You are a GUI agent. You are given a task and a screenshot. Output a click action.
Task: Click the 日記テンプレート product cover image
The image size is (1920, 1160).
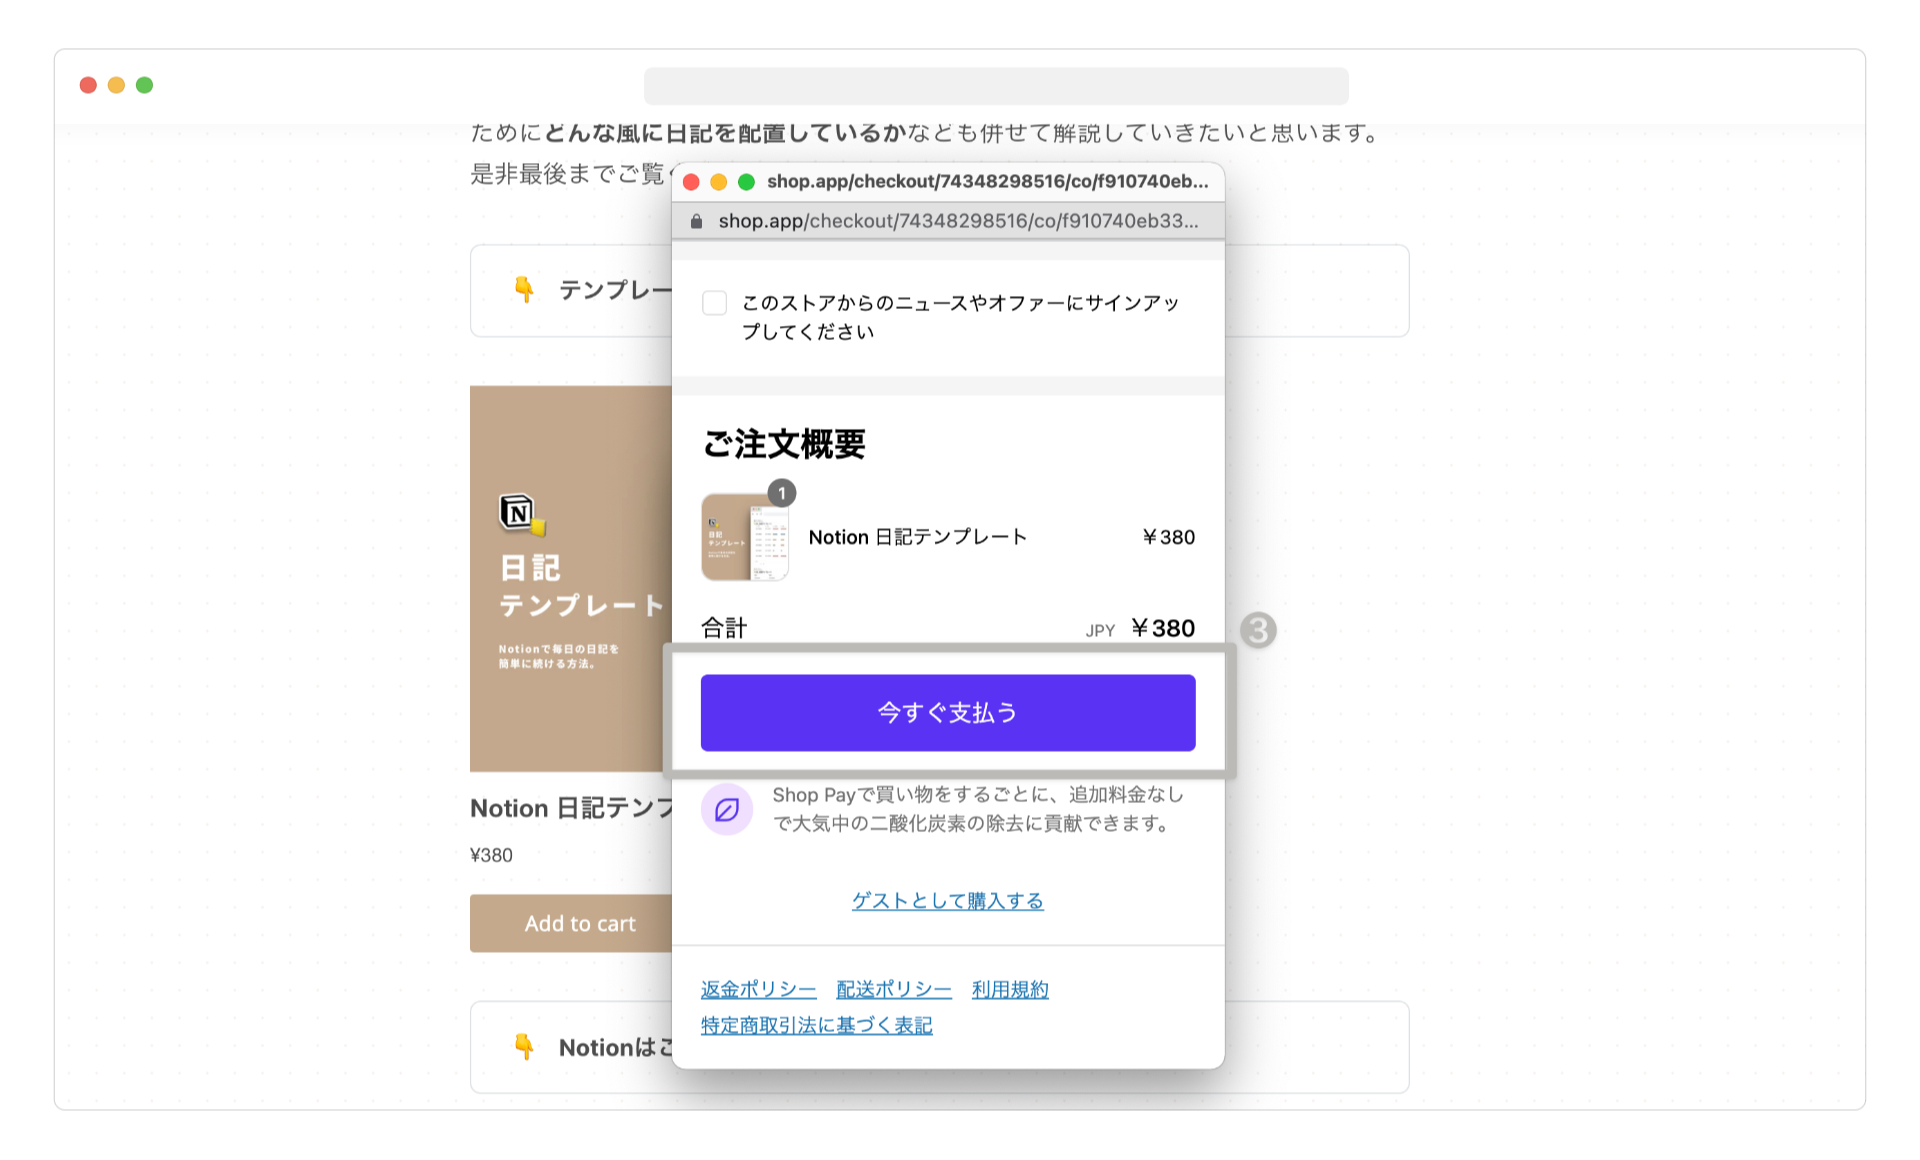pyautogui.click(x=571, y=578)
